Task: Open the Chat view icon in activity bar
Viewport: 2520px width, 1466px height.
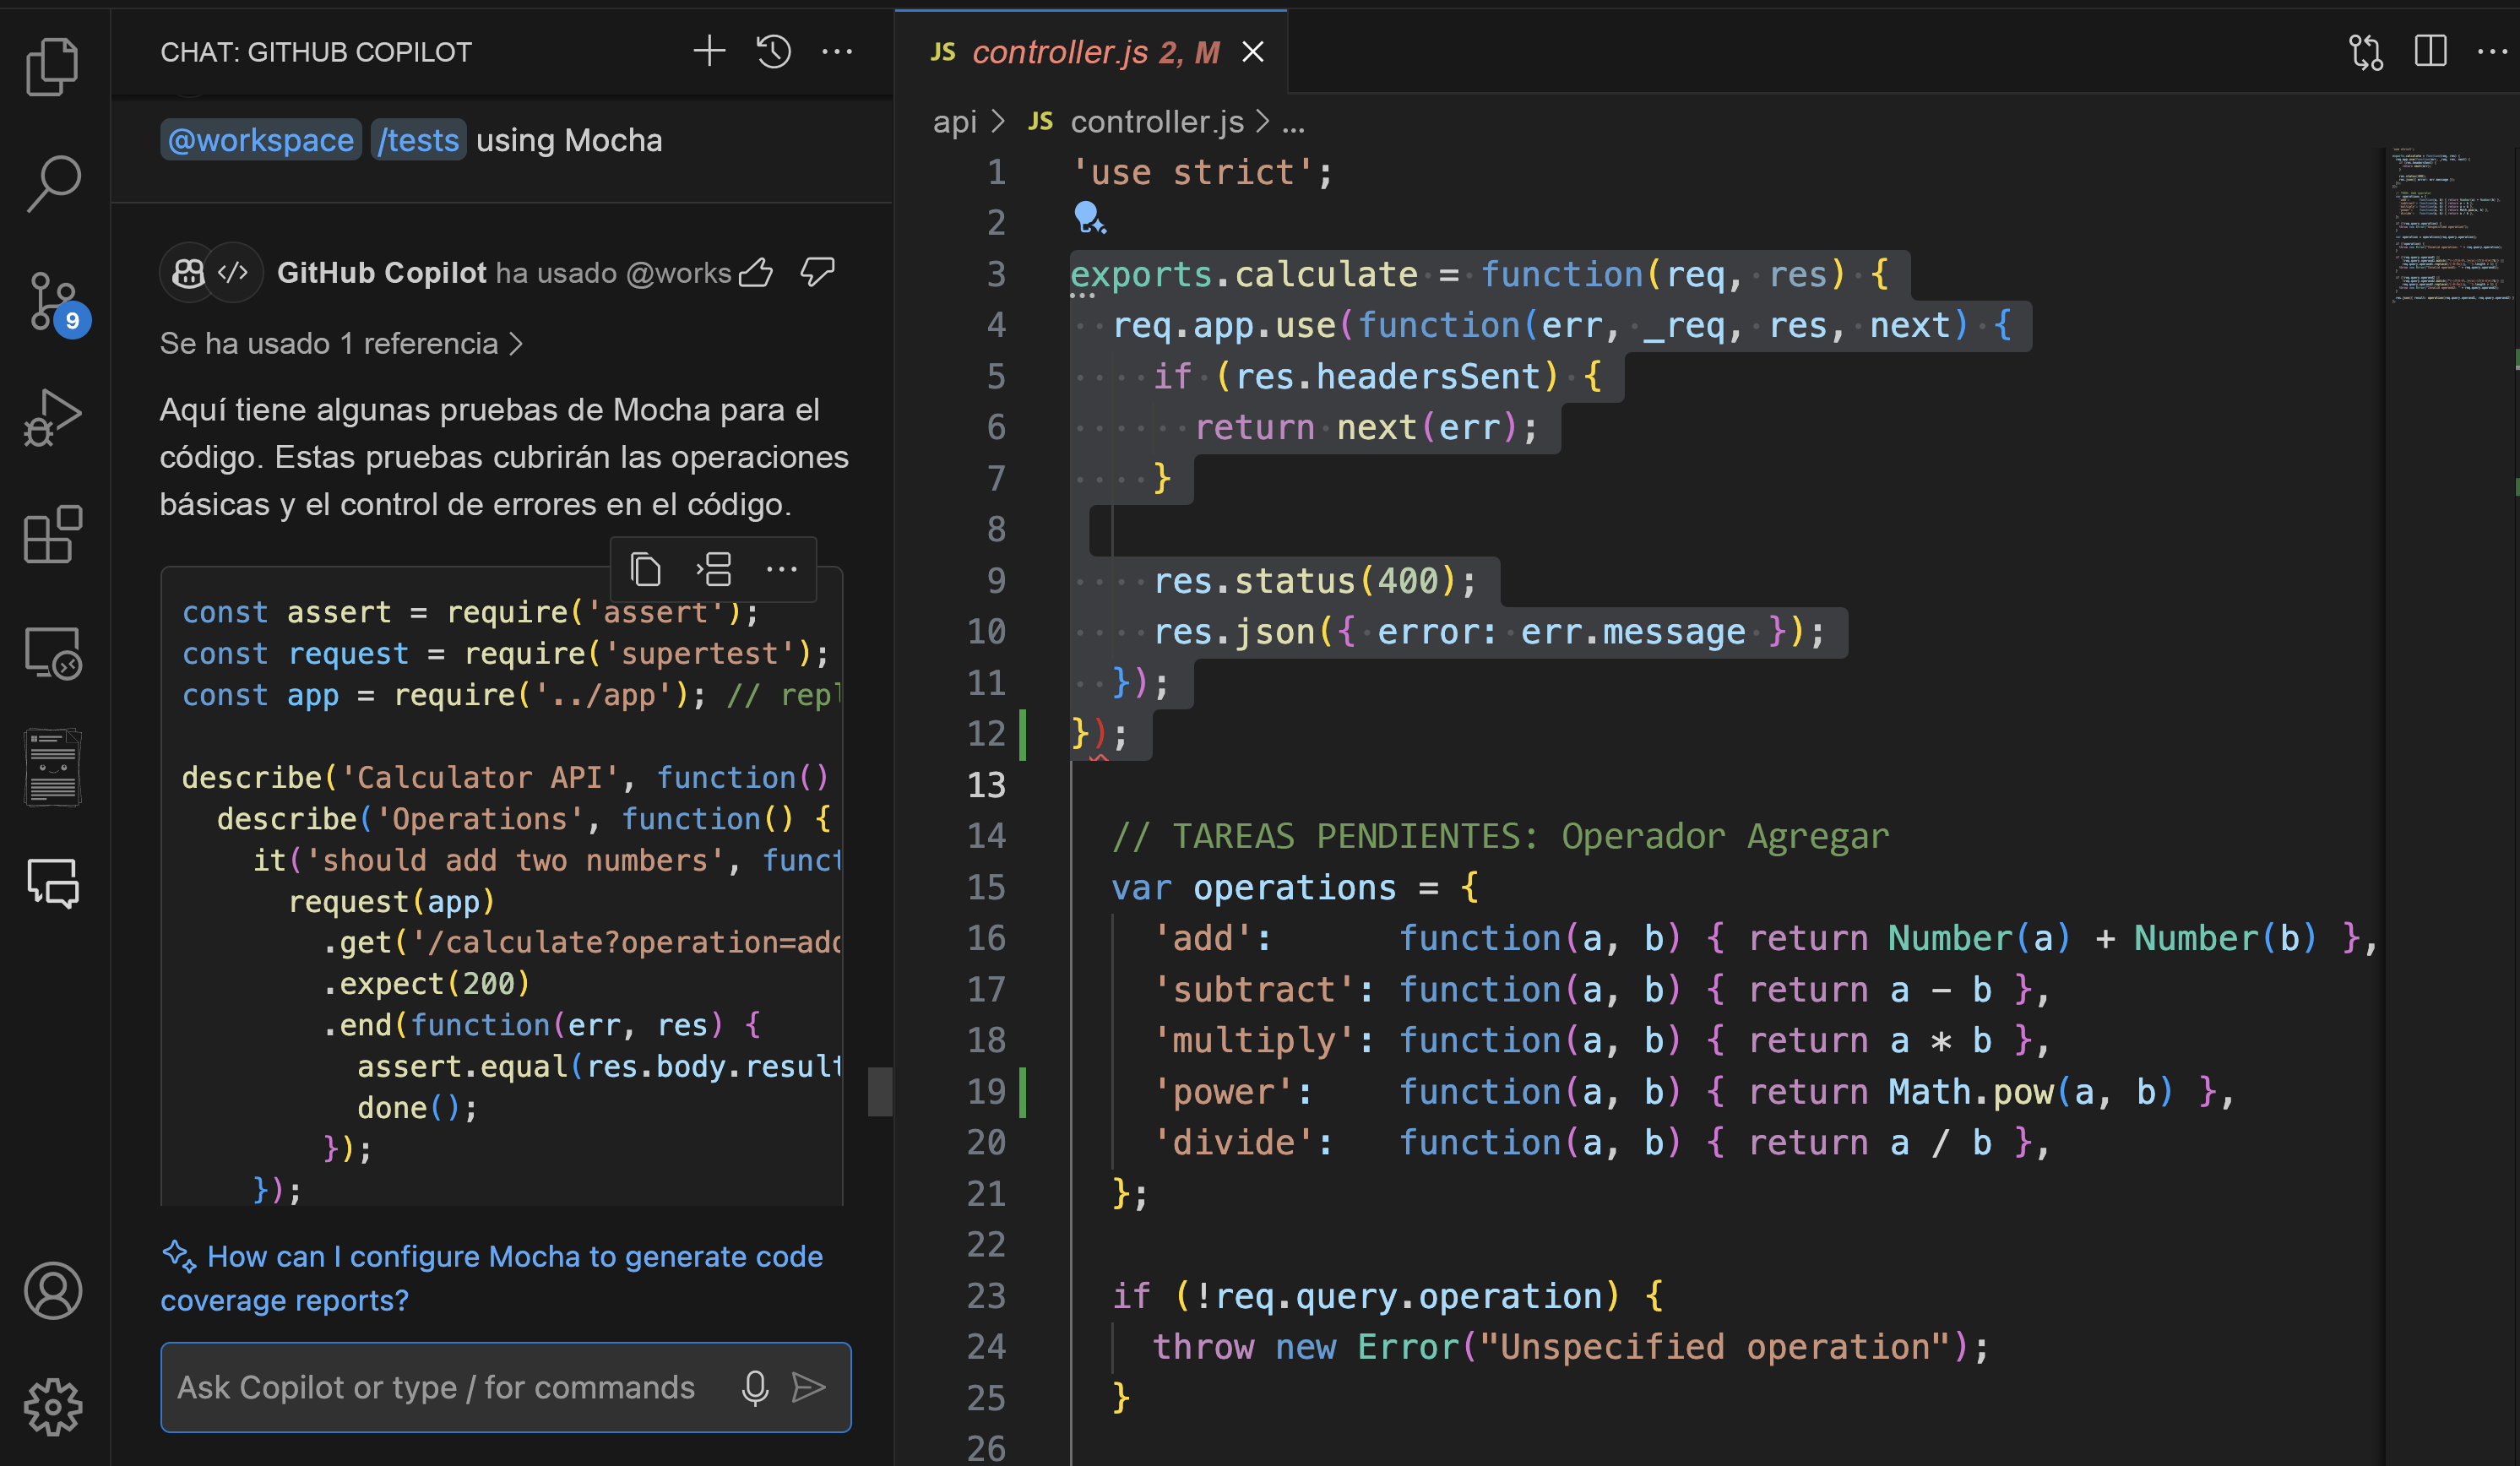Action: pyautogui.click(x=52, y=883)
